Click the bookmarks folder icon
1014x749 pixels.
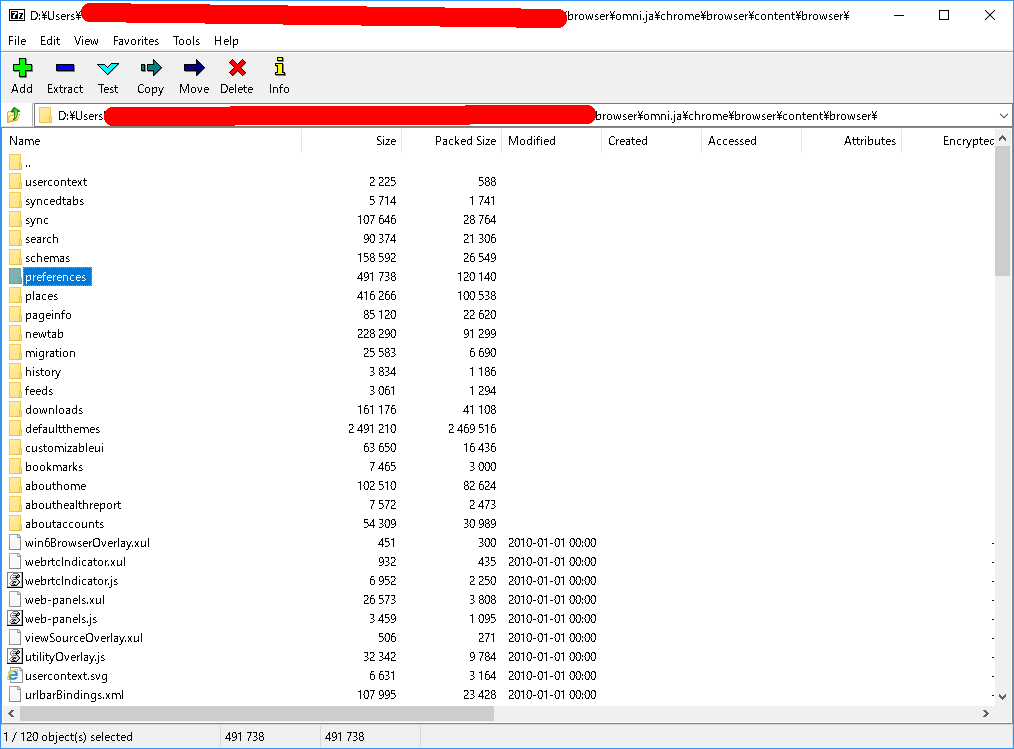pyautogui.click(x=16, y=466)
